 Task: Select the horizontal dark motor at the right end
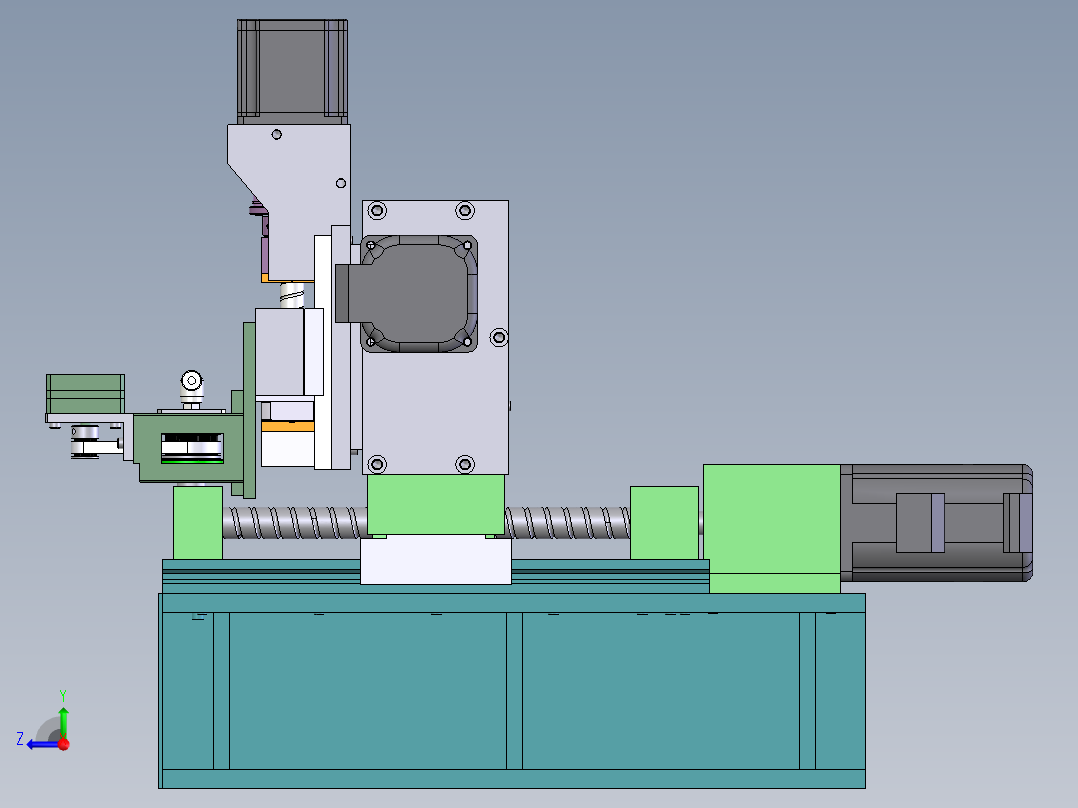coord(936,523)
